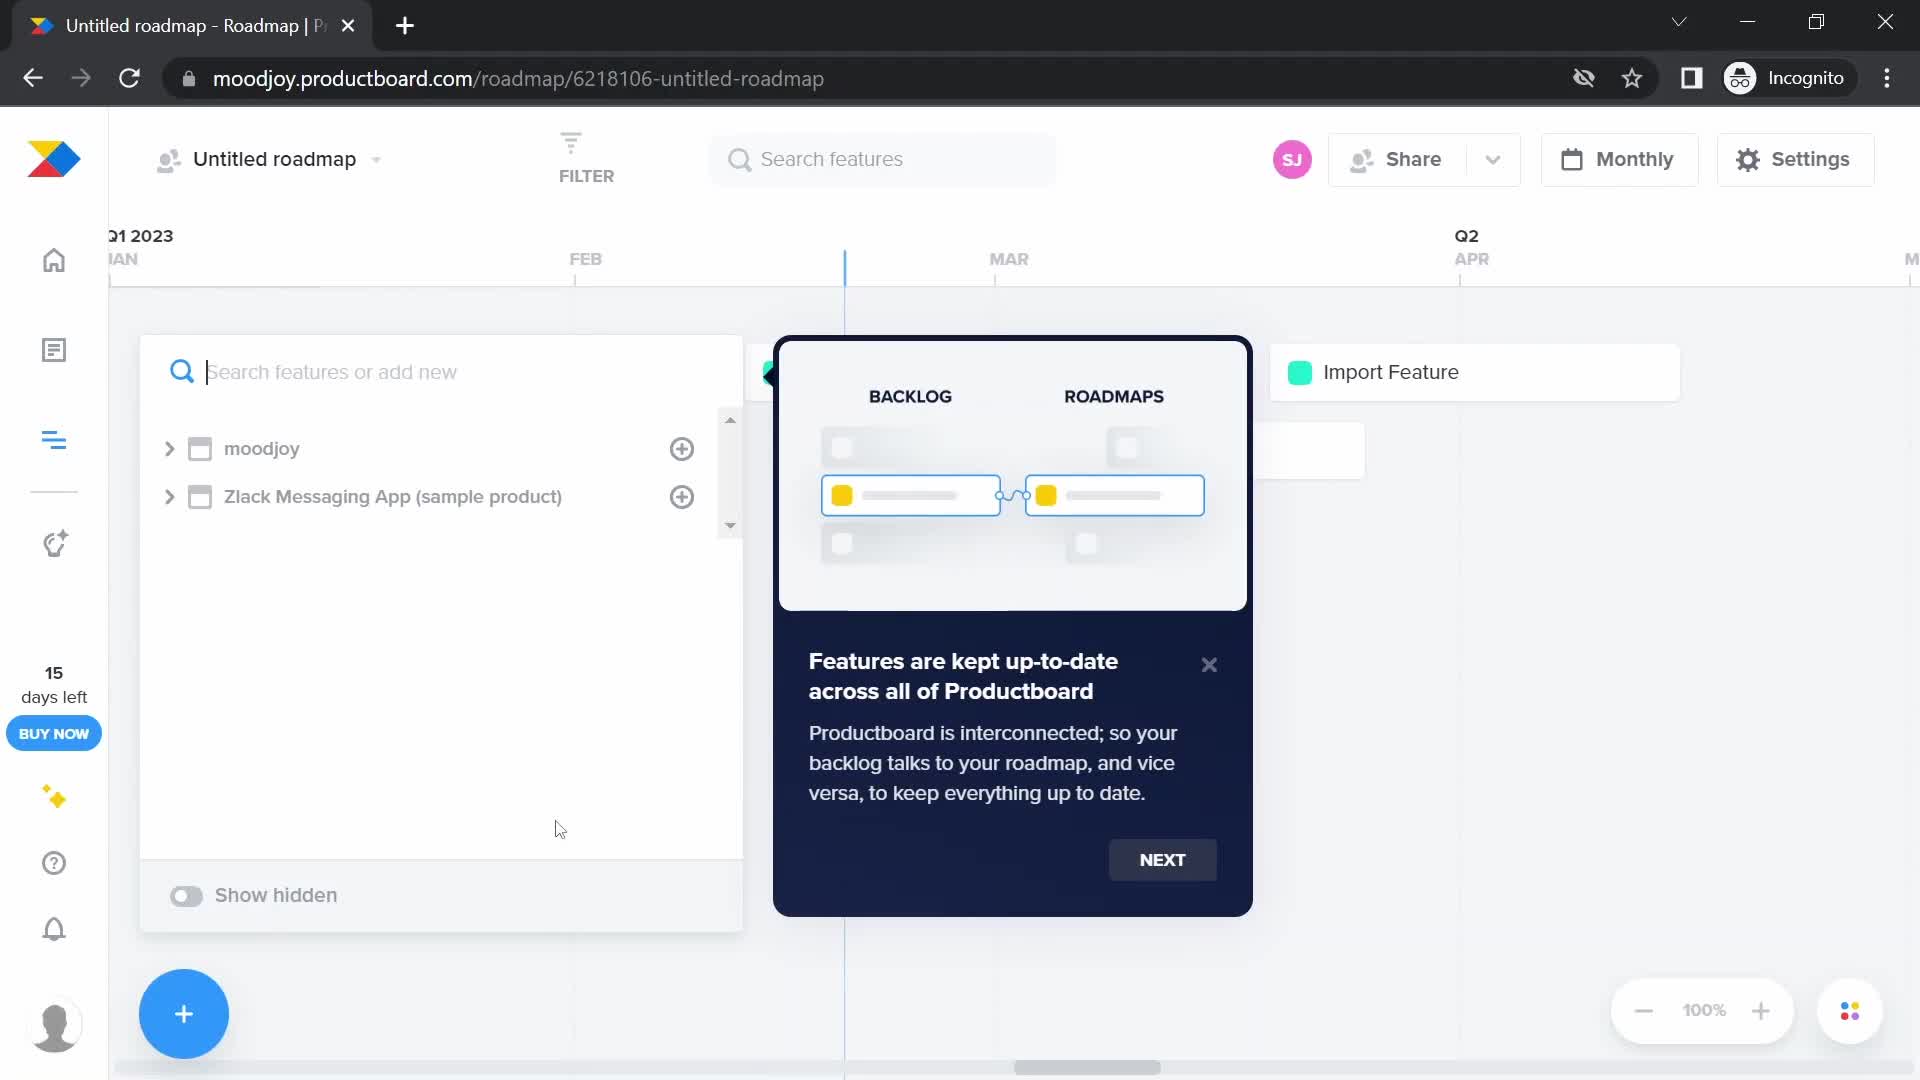
Task: Select the Import Feature card
Action: pyautogui.click(x=1474, y=373)
